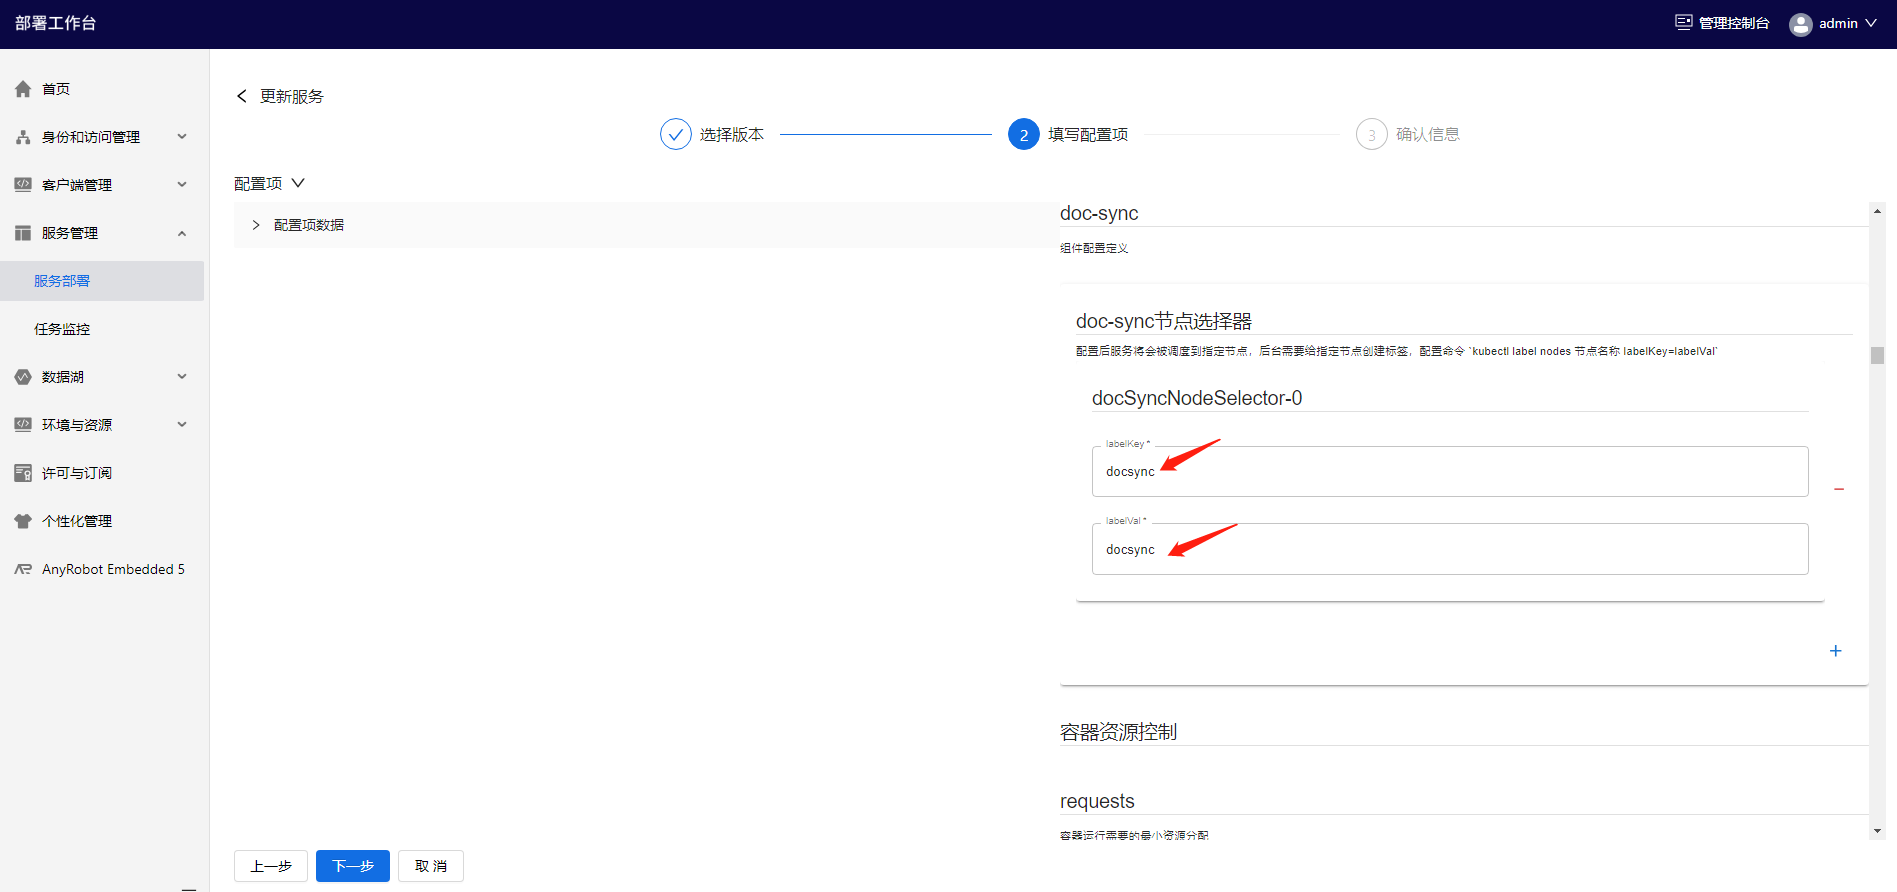Add a node selector with the plus icon
Image resolution: width=1897 pixels, height=892 pixels.
tap(1835, 651)
